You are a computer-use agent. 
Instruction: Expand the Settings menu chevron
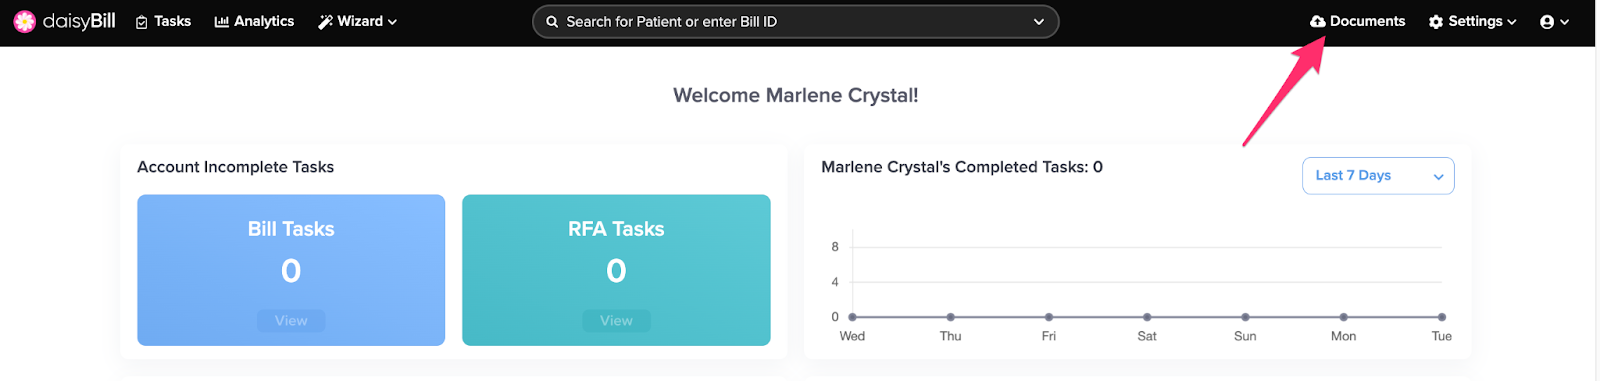click(x=1512, y=22)
